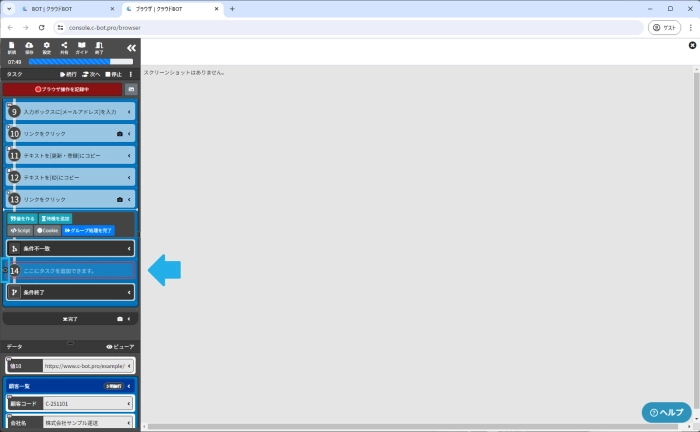
Task: Select task 12 テキストを[ID]にコピー
Action: pos(71,178)
